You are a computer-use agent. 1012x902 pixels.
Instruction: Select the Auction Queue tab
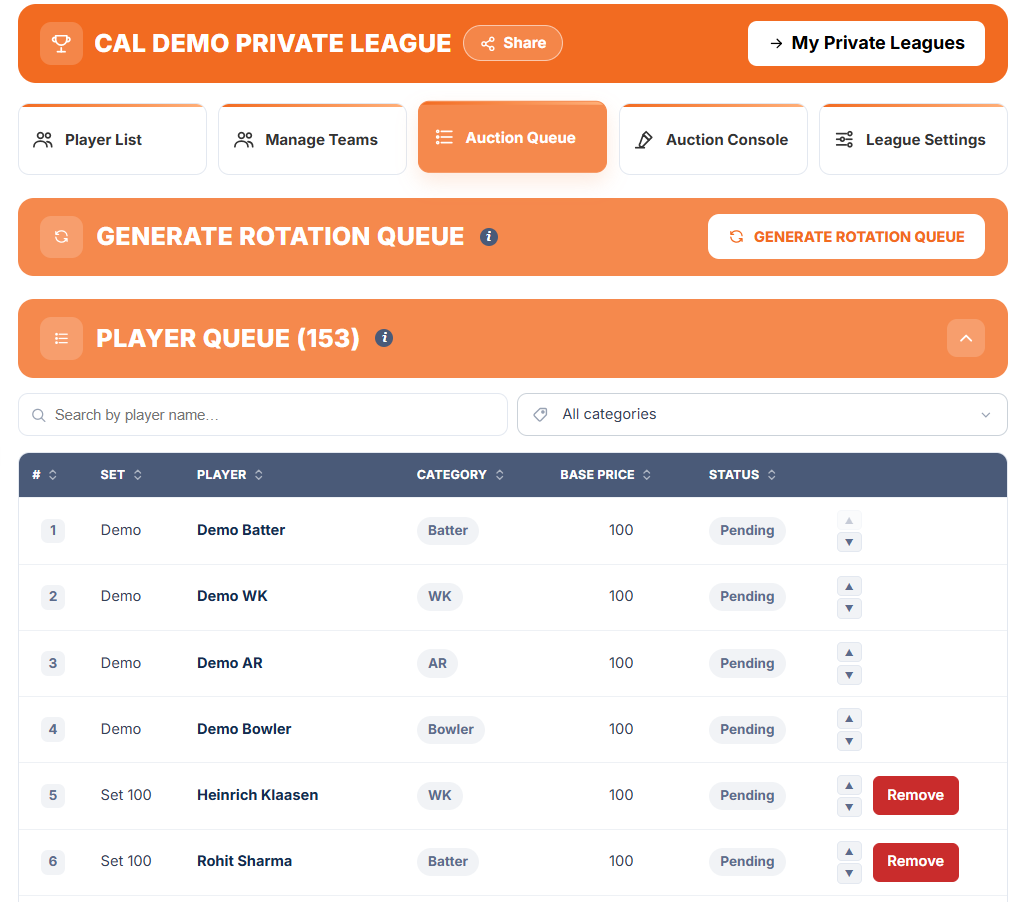tap(512, 137)
